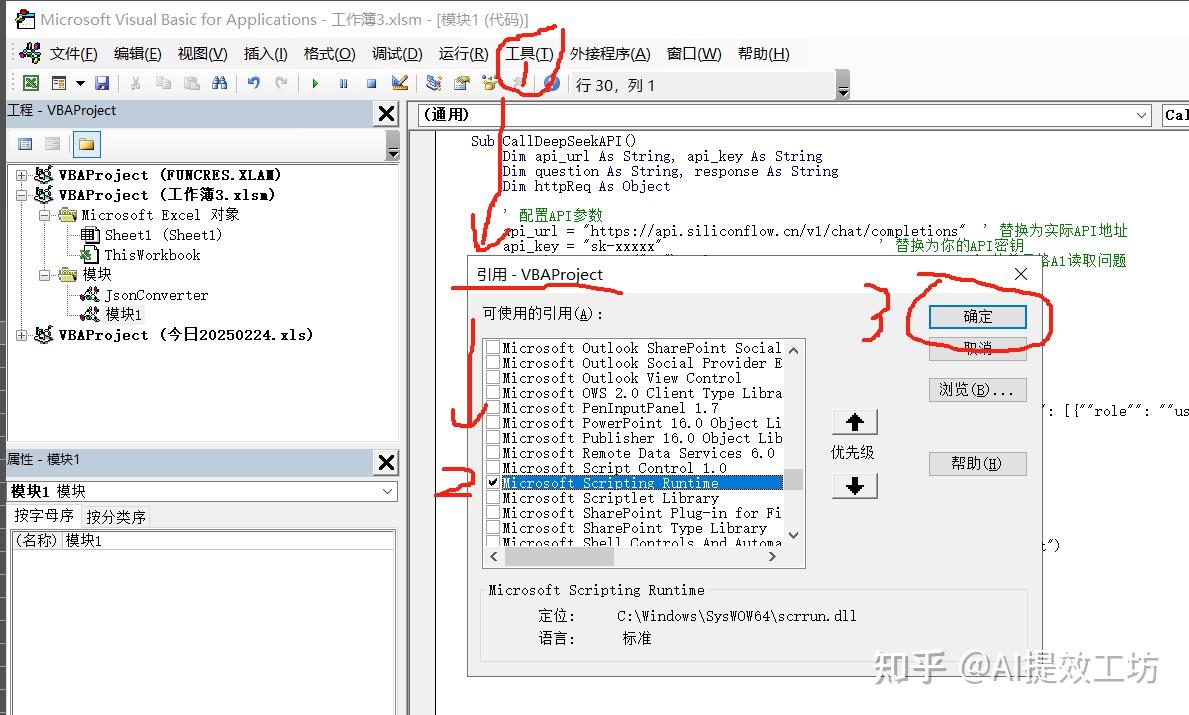Click the VBA application icon in menu bar
Viewport: 1189px width, 715px height.
click(30, 53)
